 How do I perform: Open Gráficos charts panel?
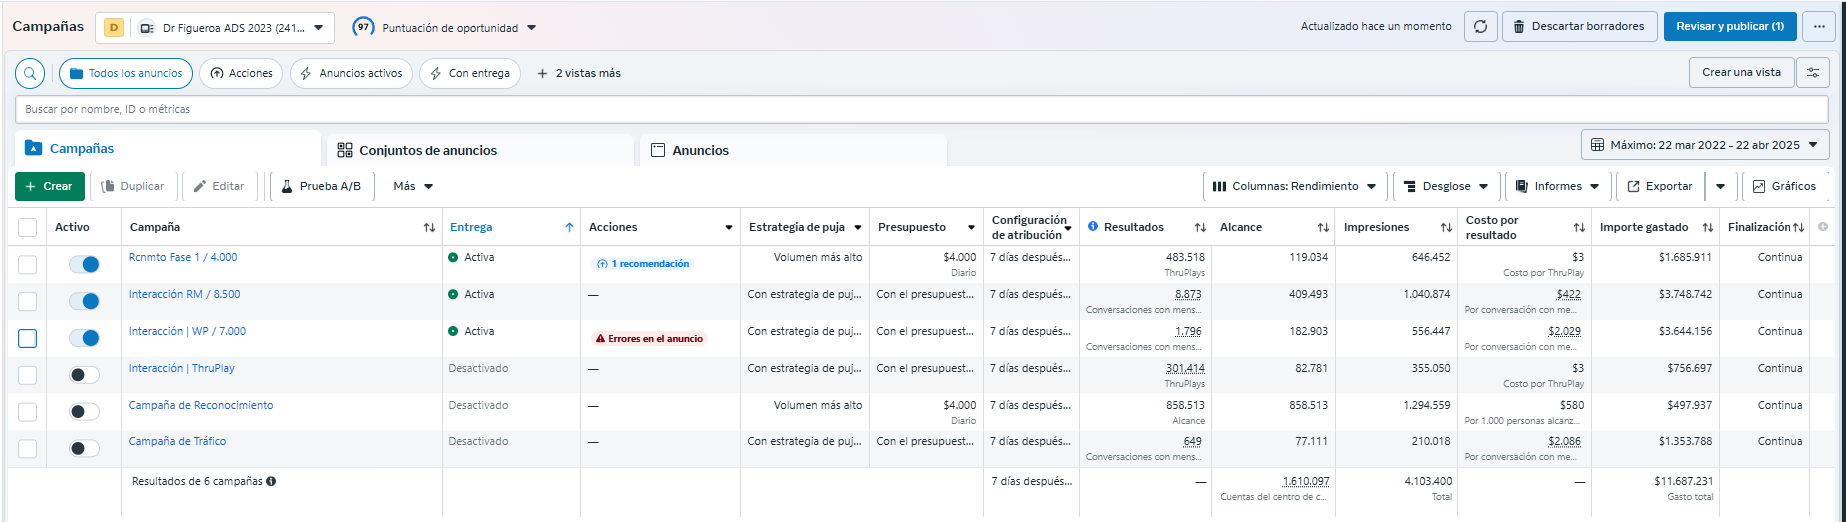[x=1784, y=186]
